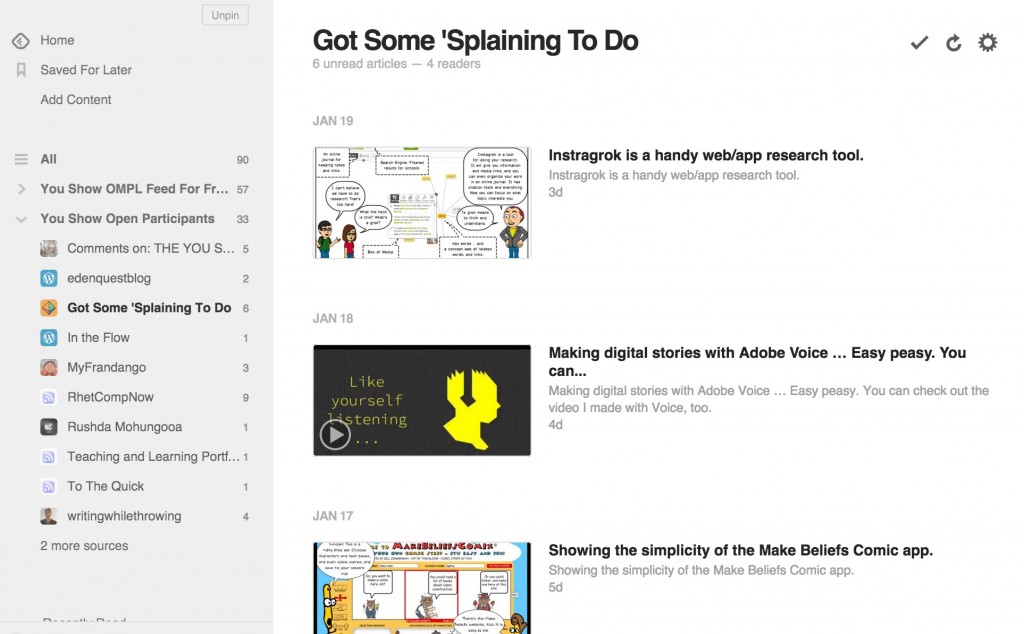This screenshot has width=1024, height=634.
Task: Open Instragrok is a handy web/app article title
Action: click(x=706, y=155)
